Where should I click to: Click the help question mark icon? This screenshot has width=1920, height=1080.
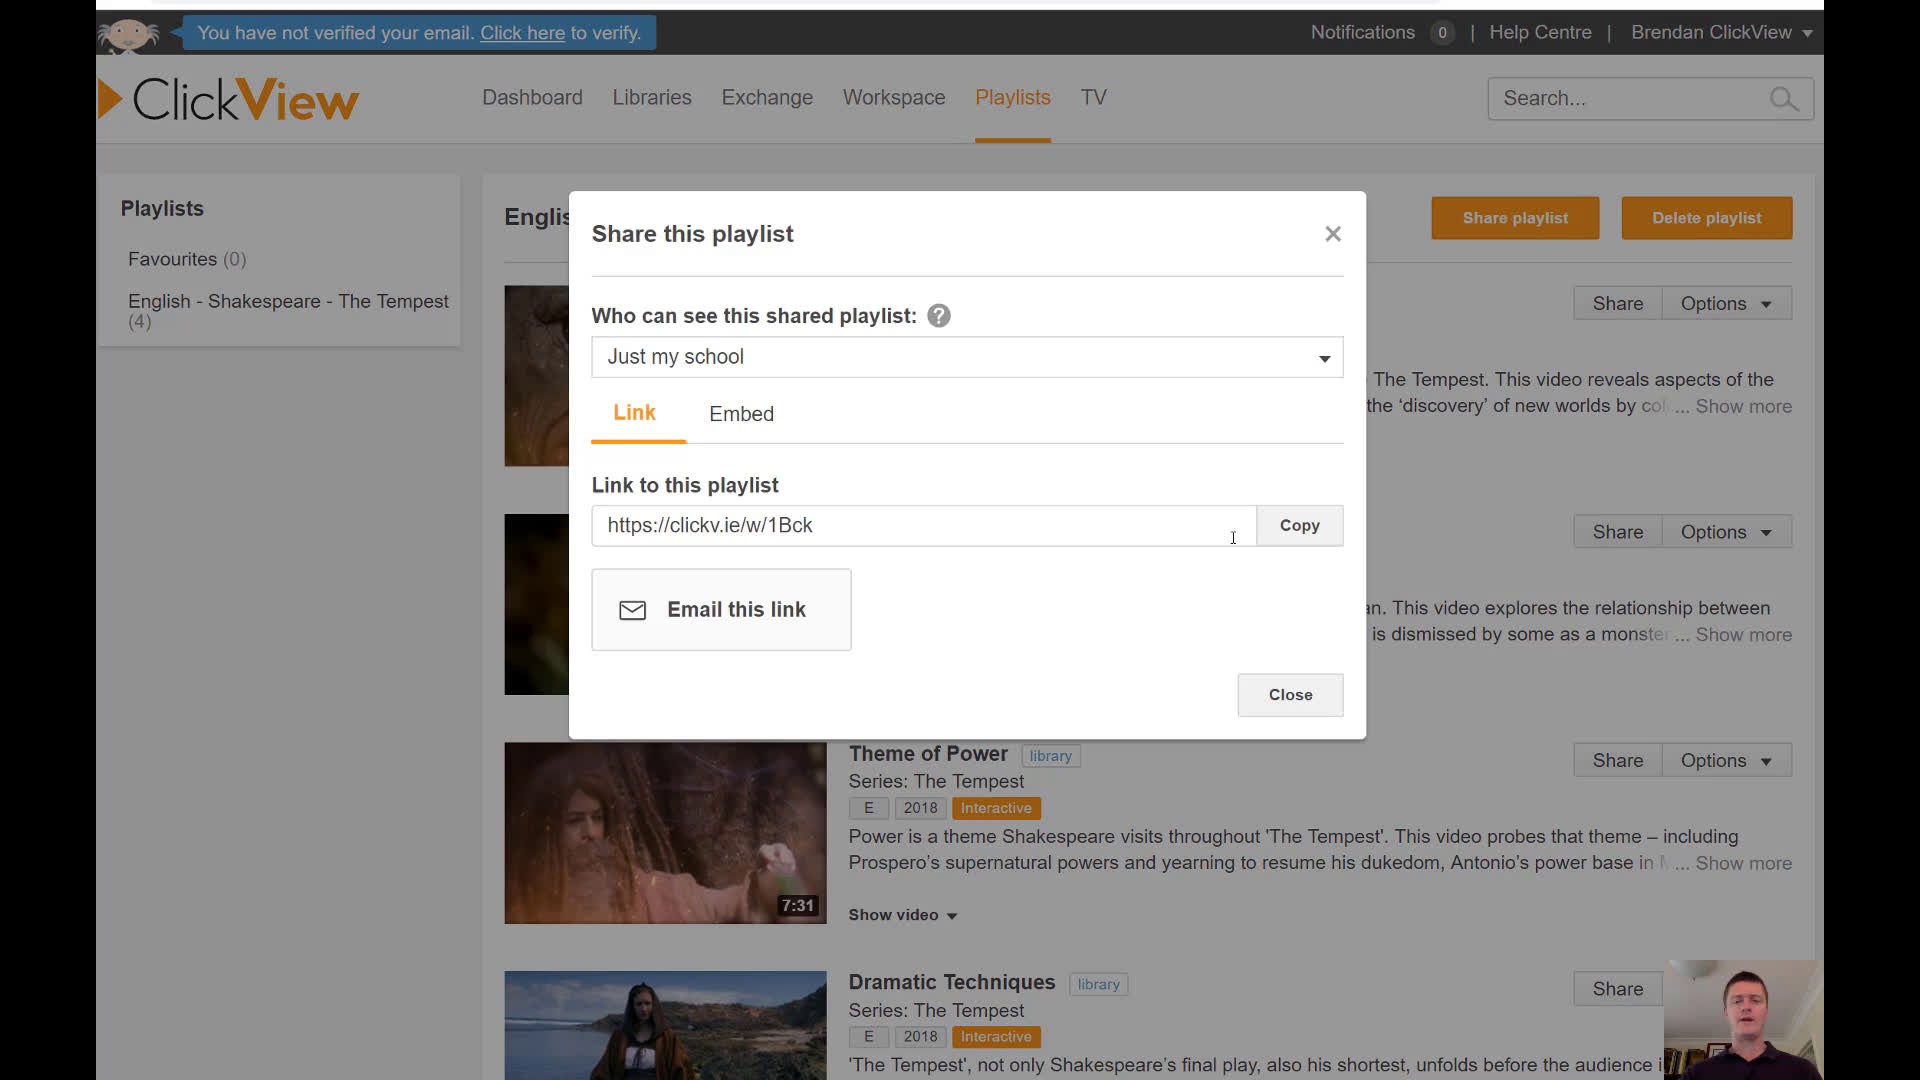[x=938, y=316]
